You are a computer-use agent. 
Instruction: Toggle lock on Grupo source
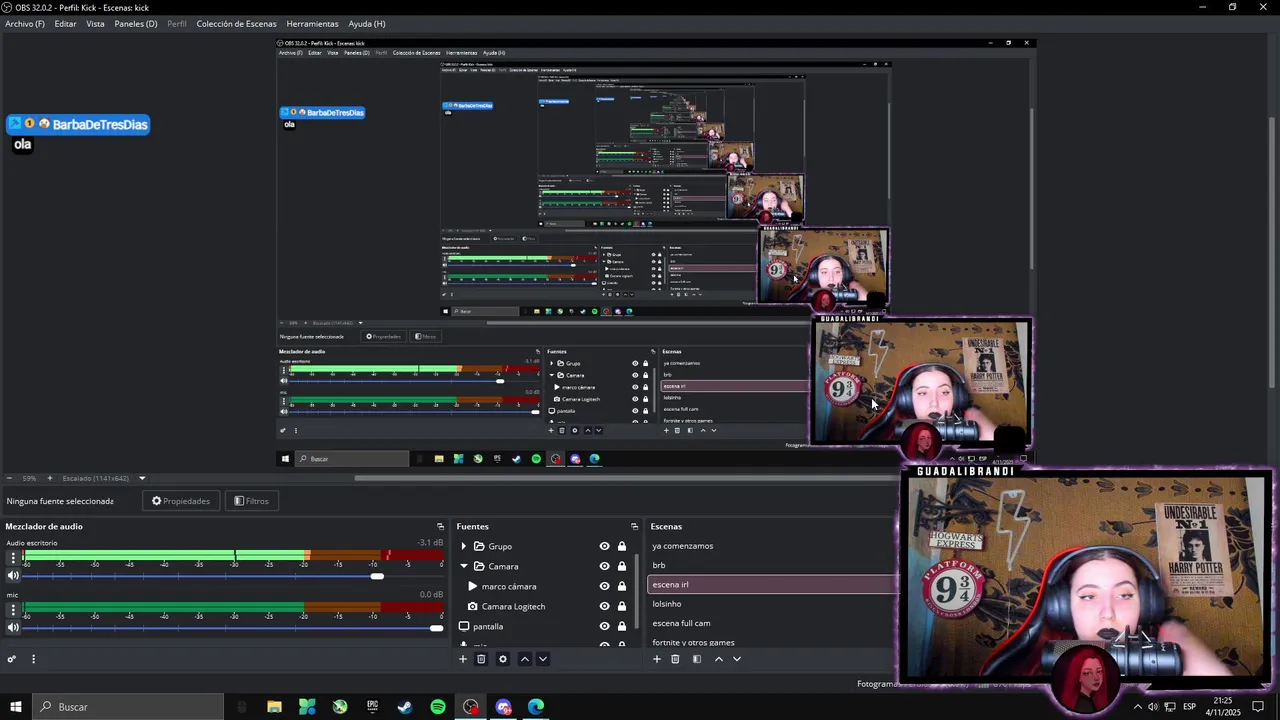(x=622, y=546)
